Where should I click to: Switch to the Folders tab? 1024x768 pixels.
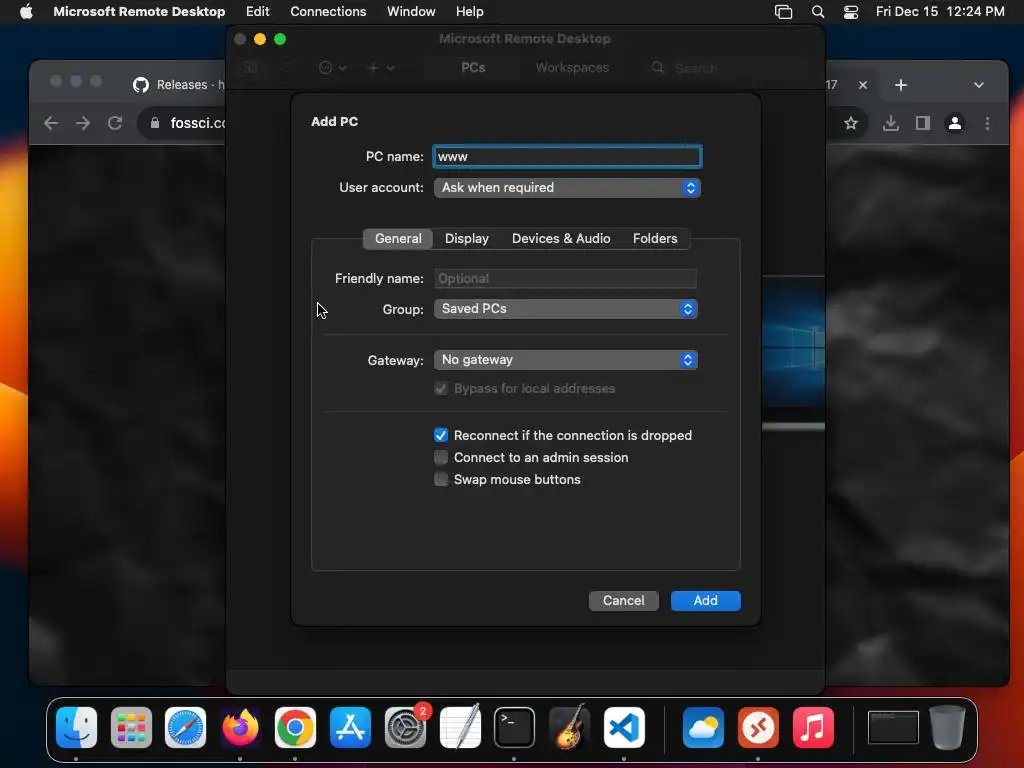pyautogui.click(x=655, y=238)
